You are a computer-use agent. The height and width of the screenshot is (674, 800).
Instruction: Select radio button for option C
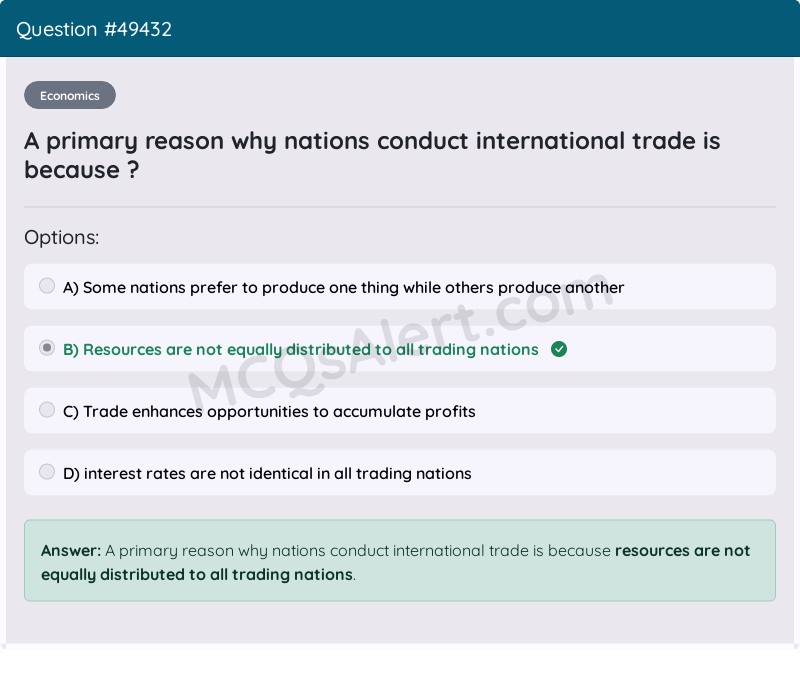tap(46, 409)
